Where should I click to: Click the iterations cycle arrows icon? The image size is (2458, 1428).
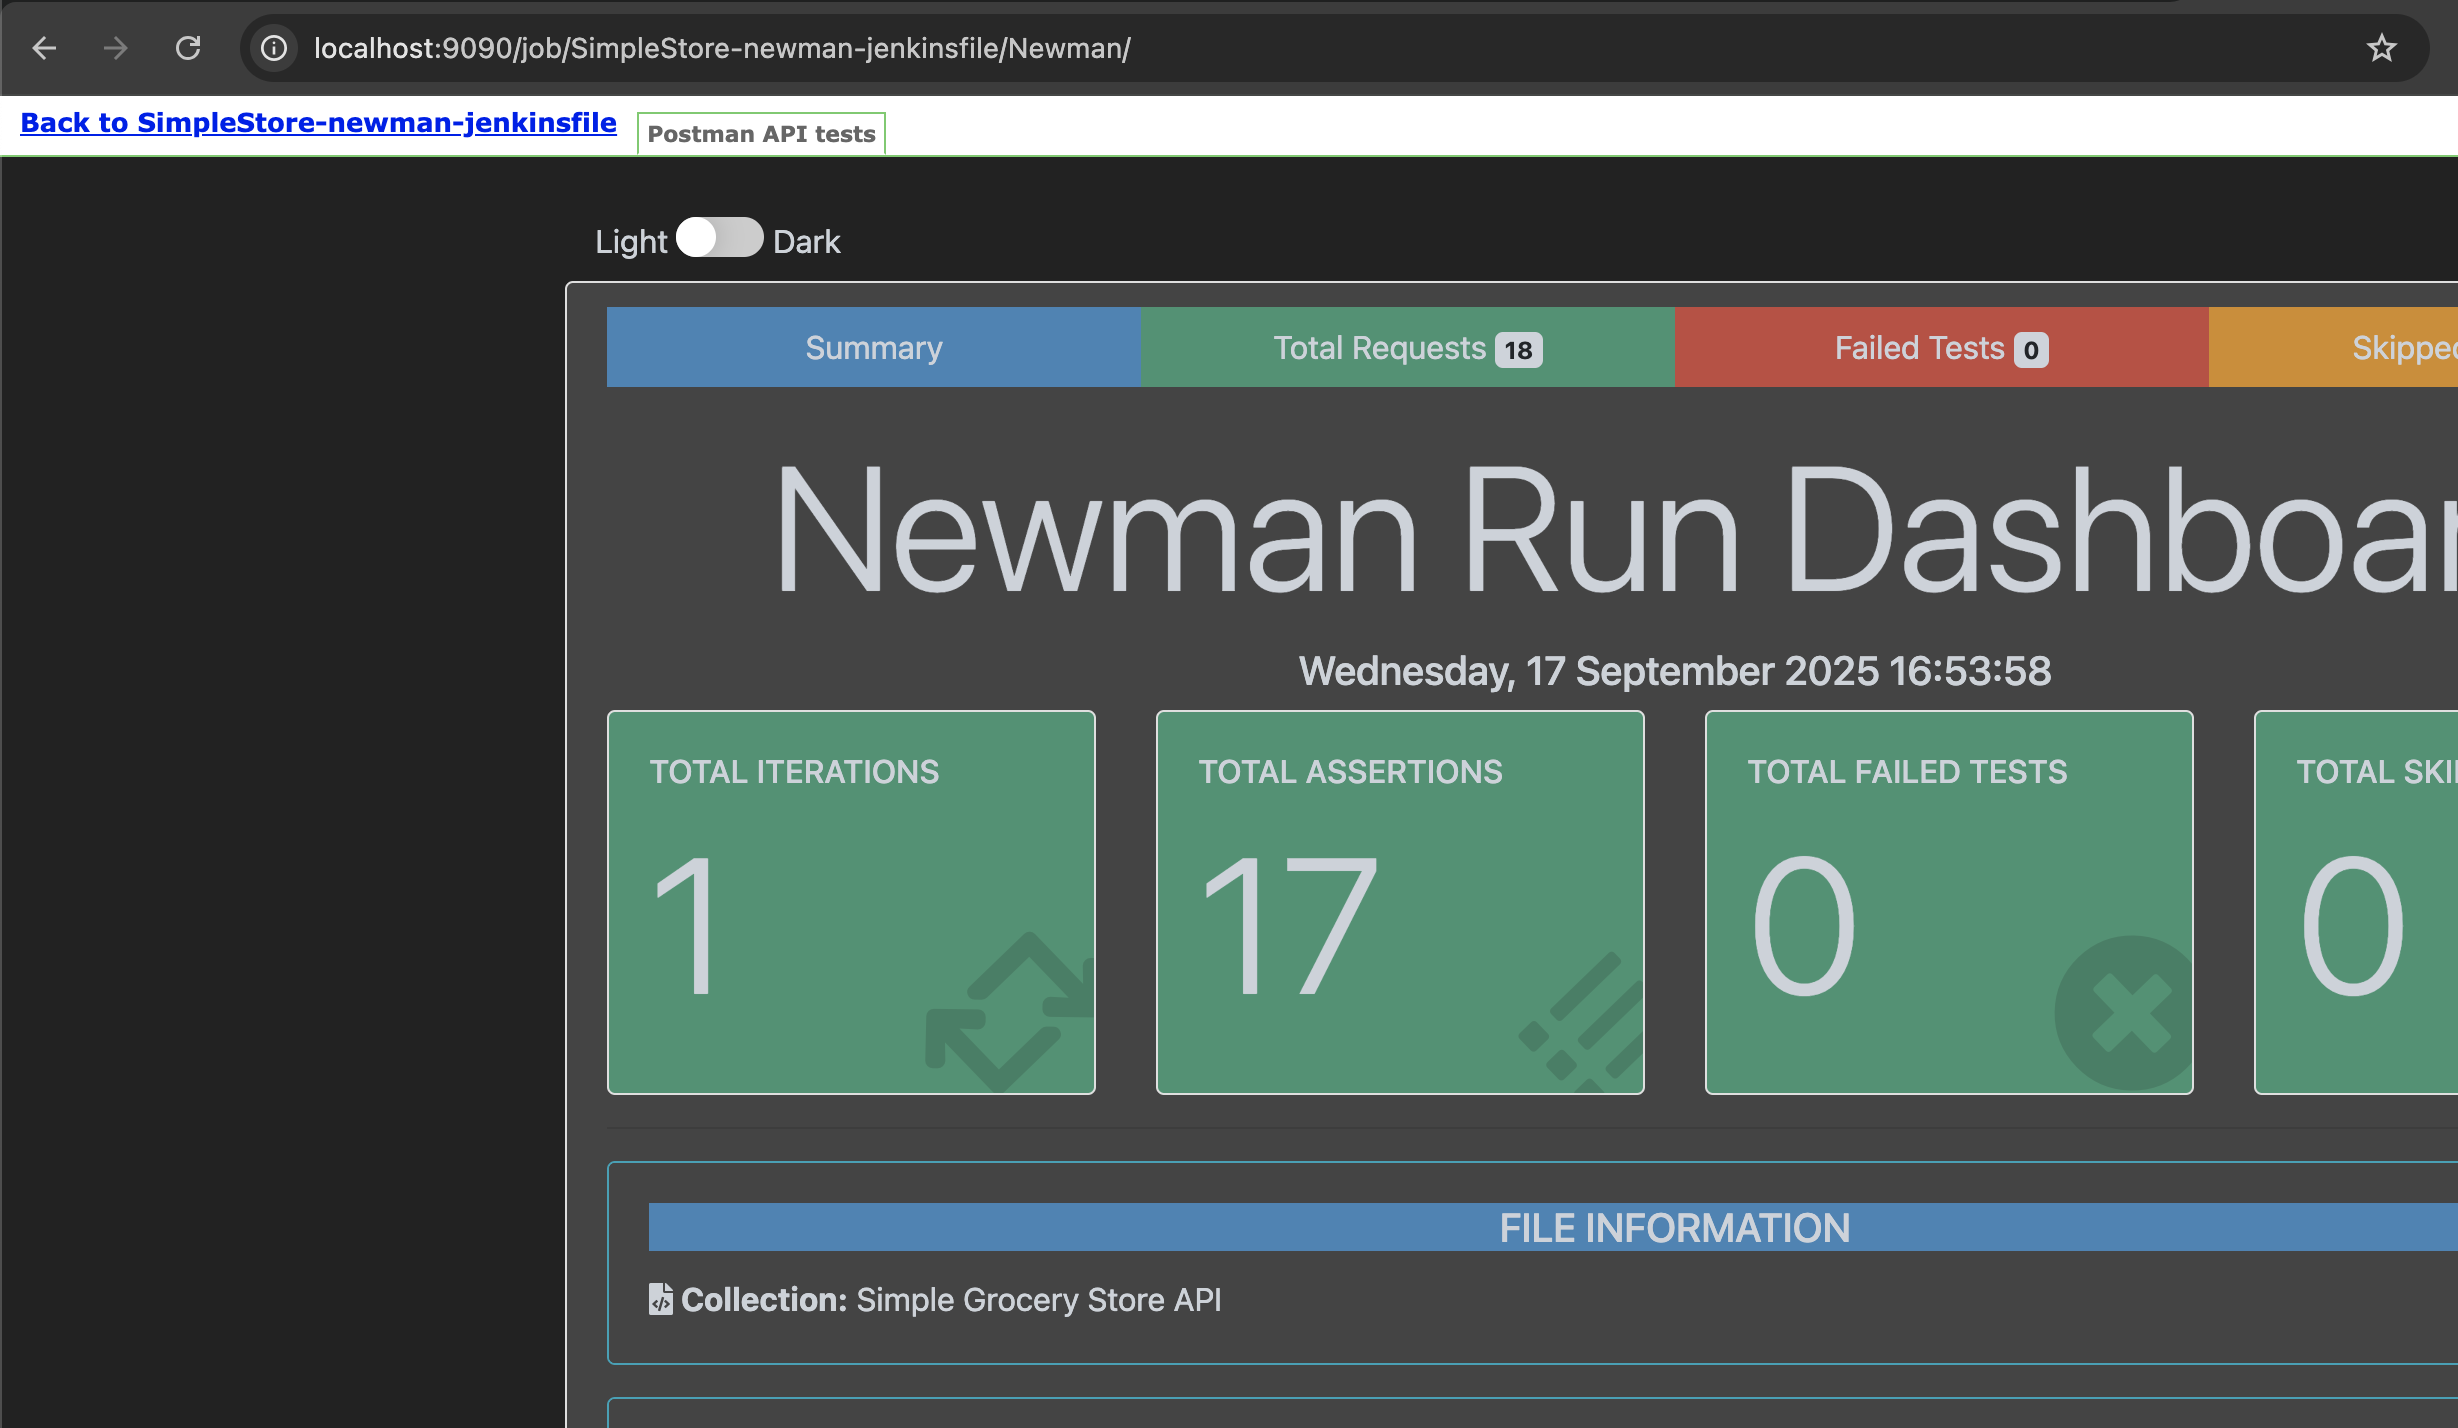[1010, 1012]
